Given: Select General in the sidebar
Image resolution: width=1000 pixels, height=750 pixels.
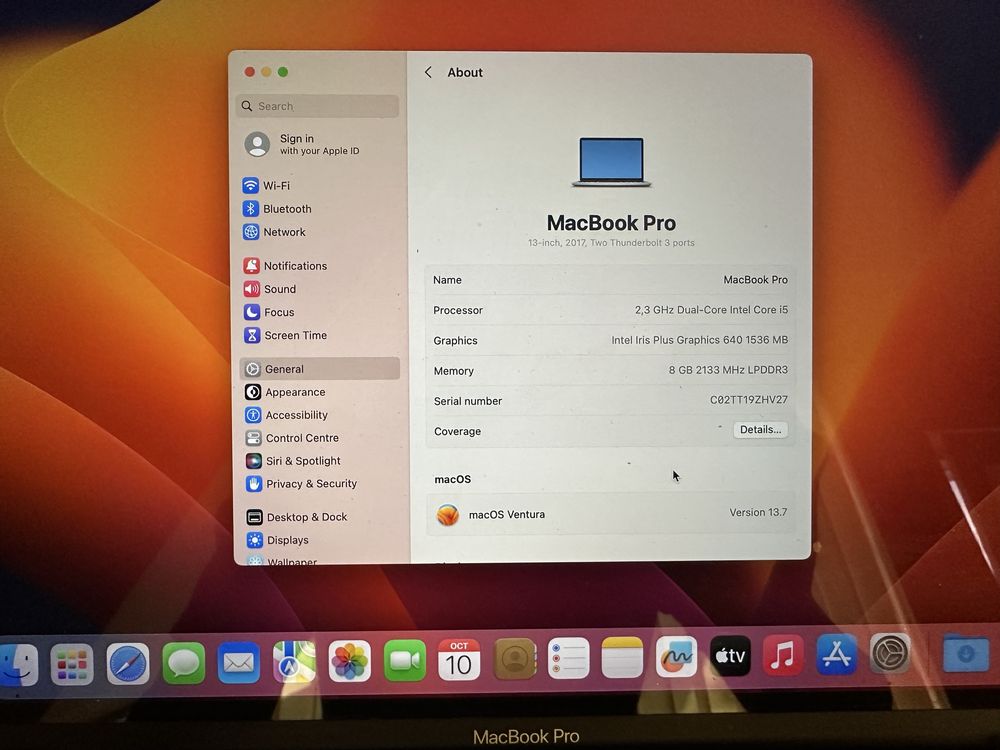Looking at the screenshot, I should 320,369.
